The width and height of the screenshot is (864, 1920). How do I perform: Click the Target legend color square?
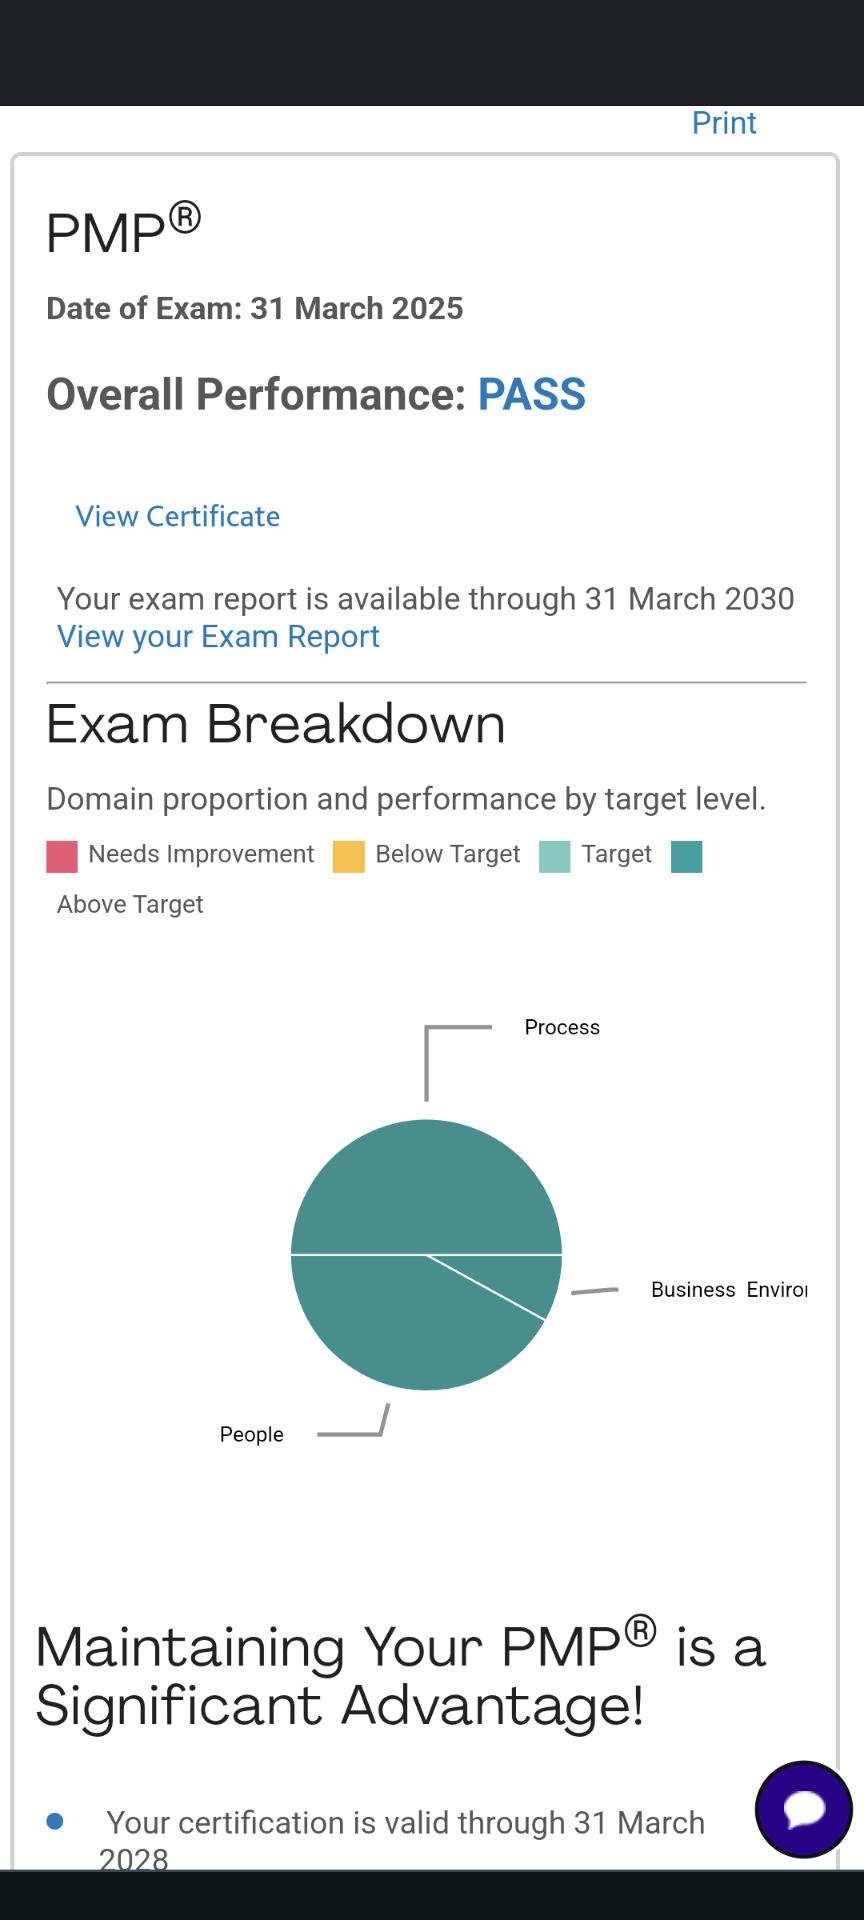(x=554, y=856)
